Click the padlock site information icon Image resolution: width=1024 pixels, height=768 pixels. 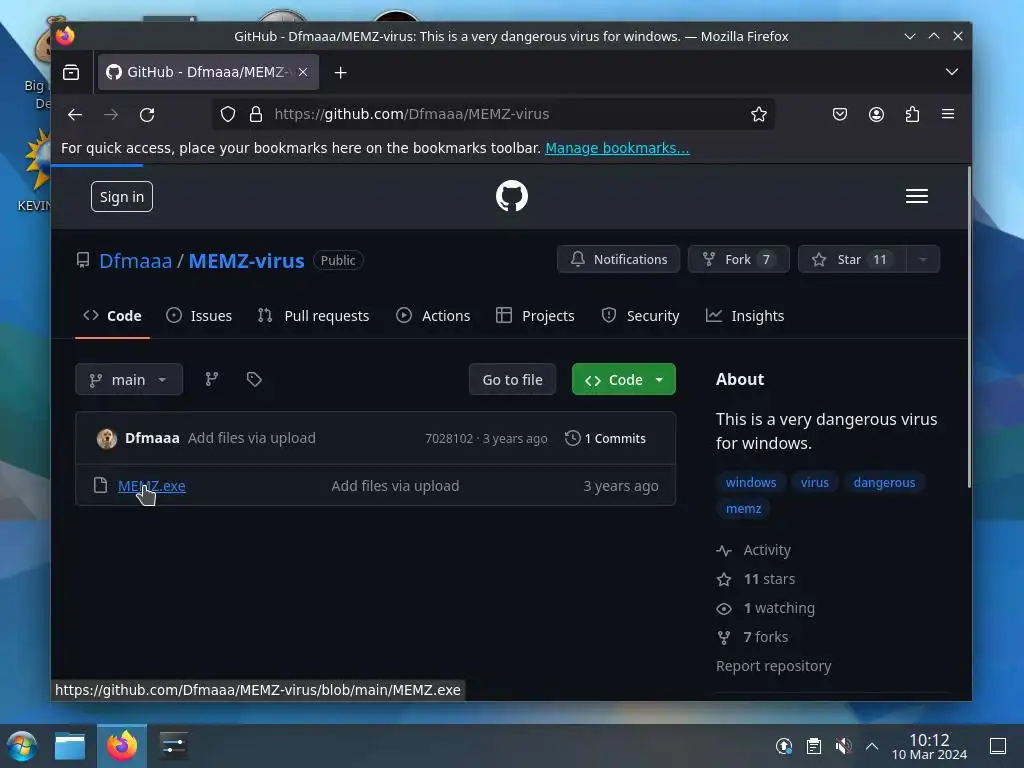click(x=256, y=114)
